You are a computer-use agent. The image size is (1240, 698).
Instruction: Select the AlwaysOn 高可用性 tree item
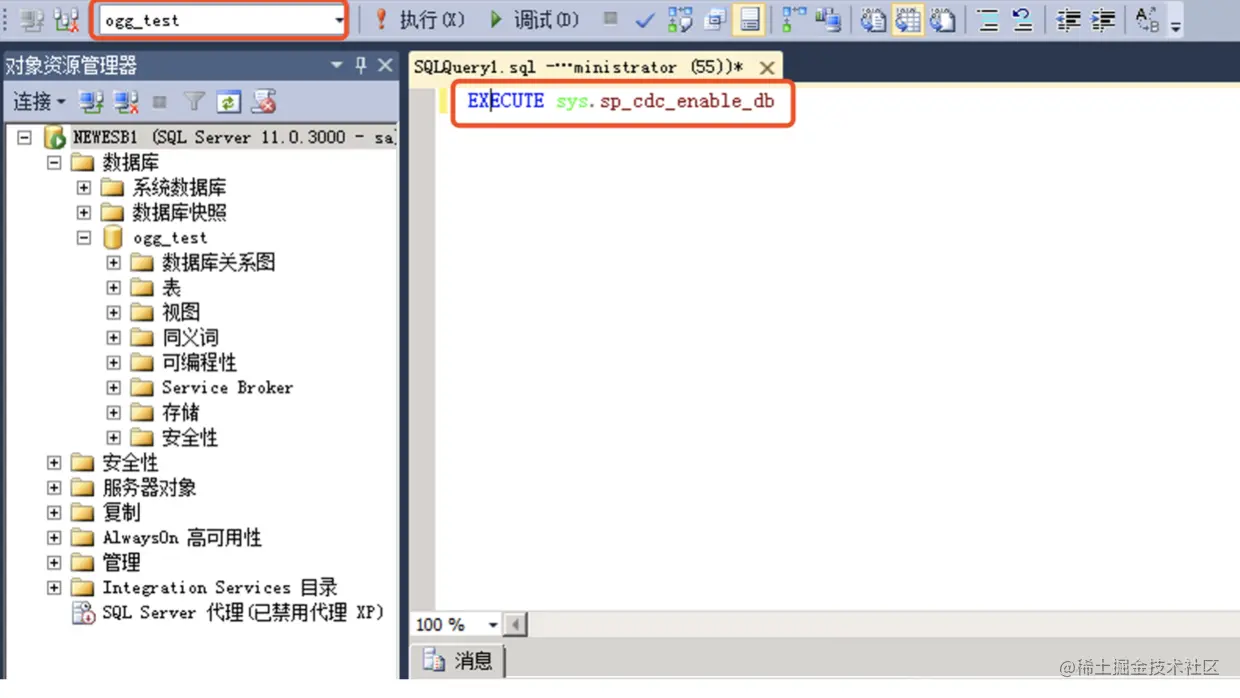[x=182, y=538]
